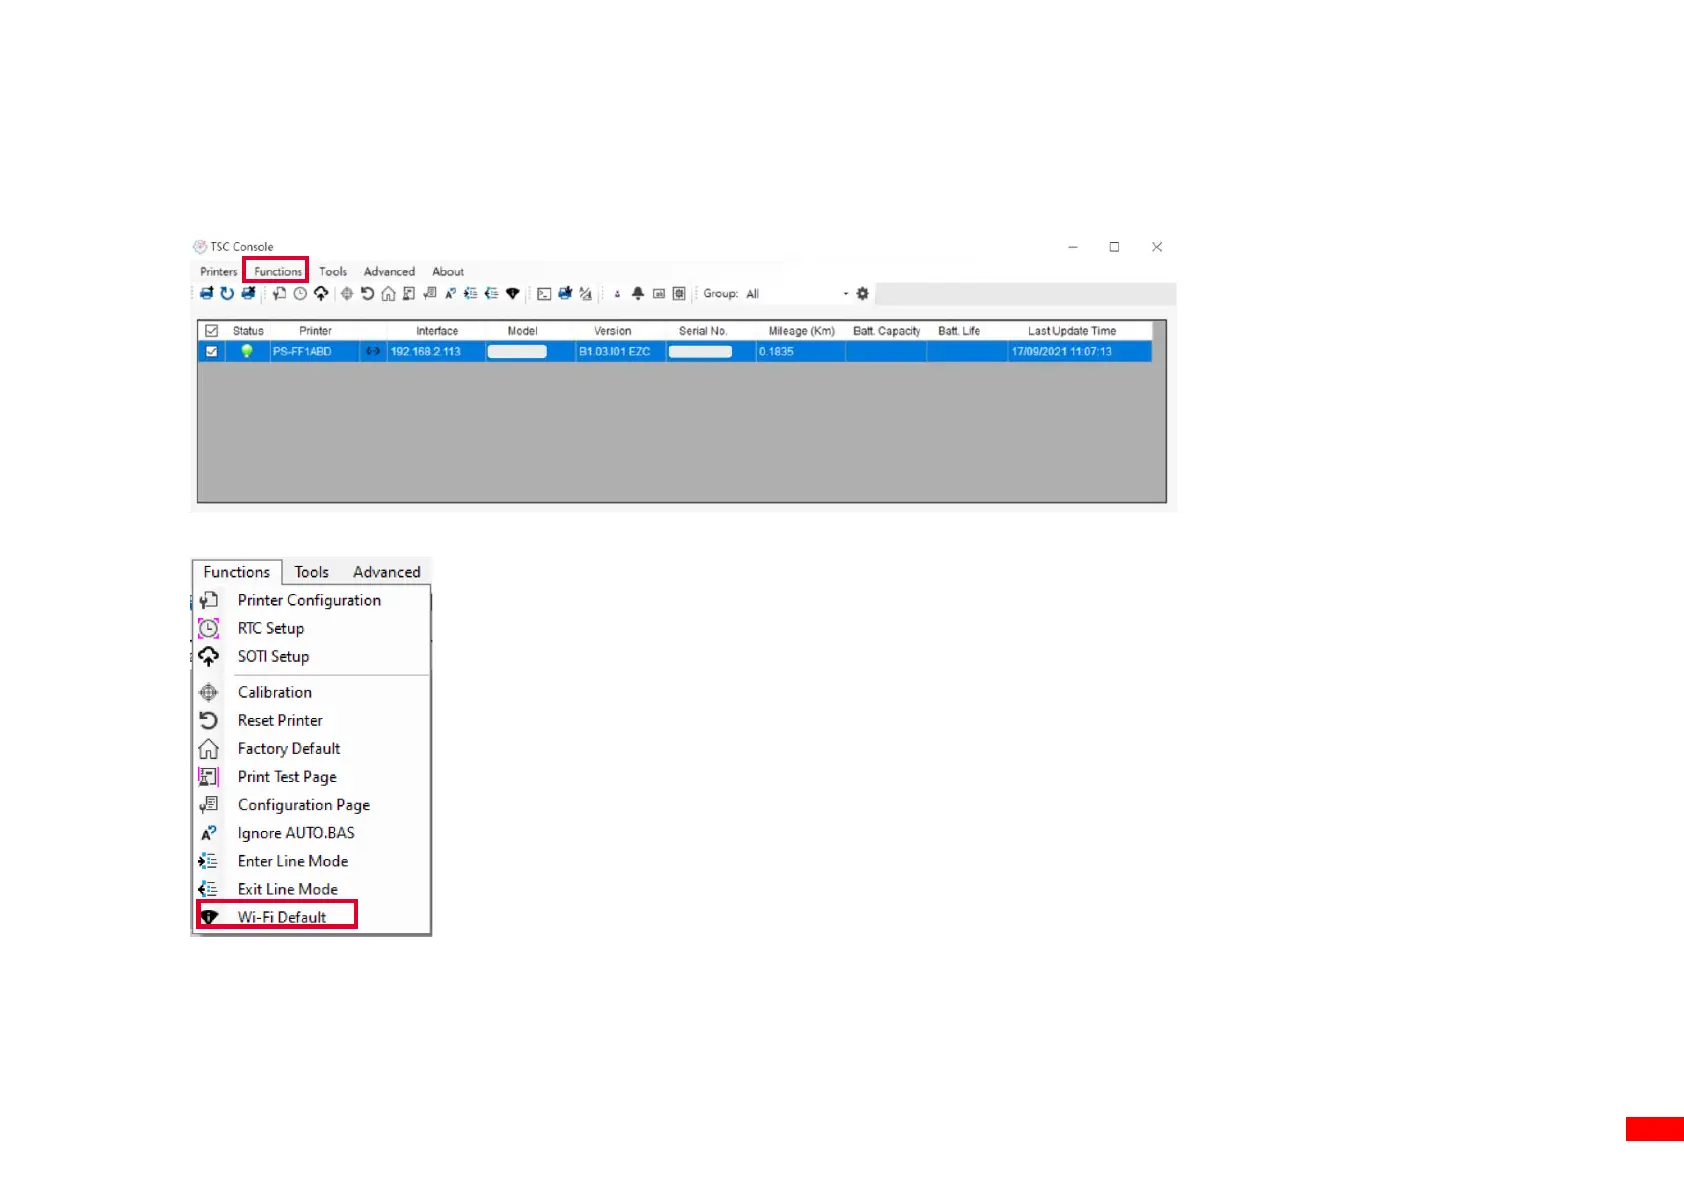Open the About menu
This screenshot has width=1684, height=1191.
(448, 272)
